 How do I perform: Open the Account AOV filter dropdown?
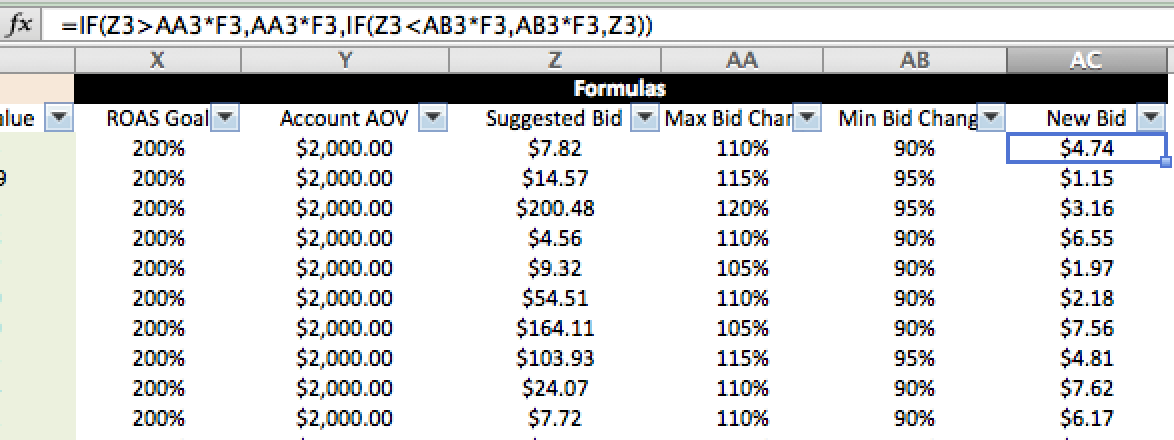(433, 118)
